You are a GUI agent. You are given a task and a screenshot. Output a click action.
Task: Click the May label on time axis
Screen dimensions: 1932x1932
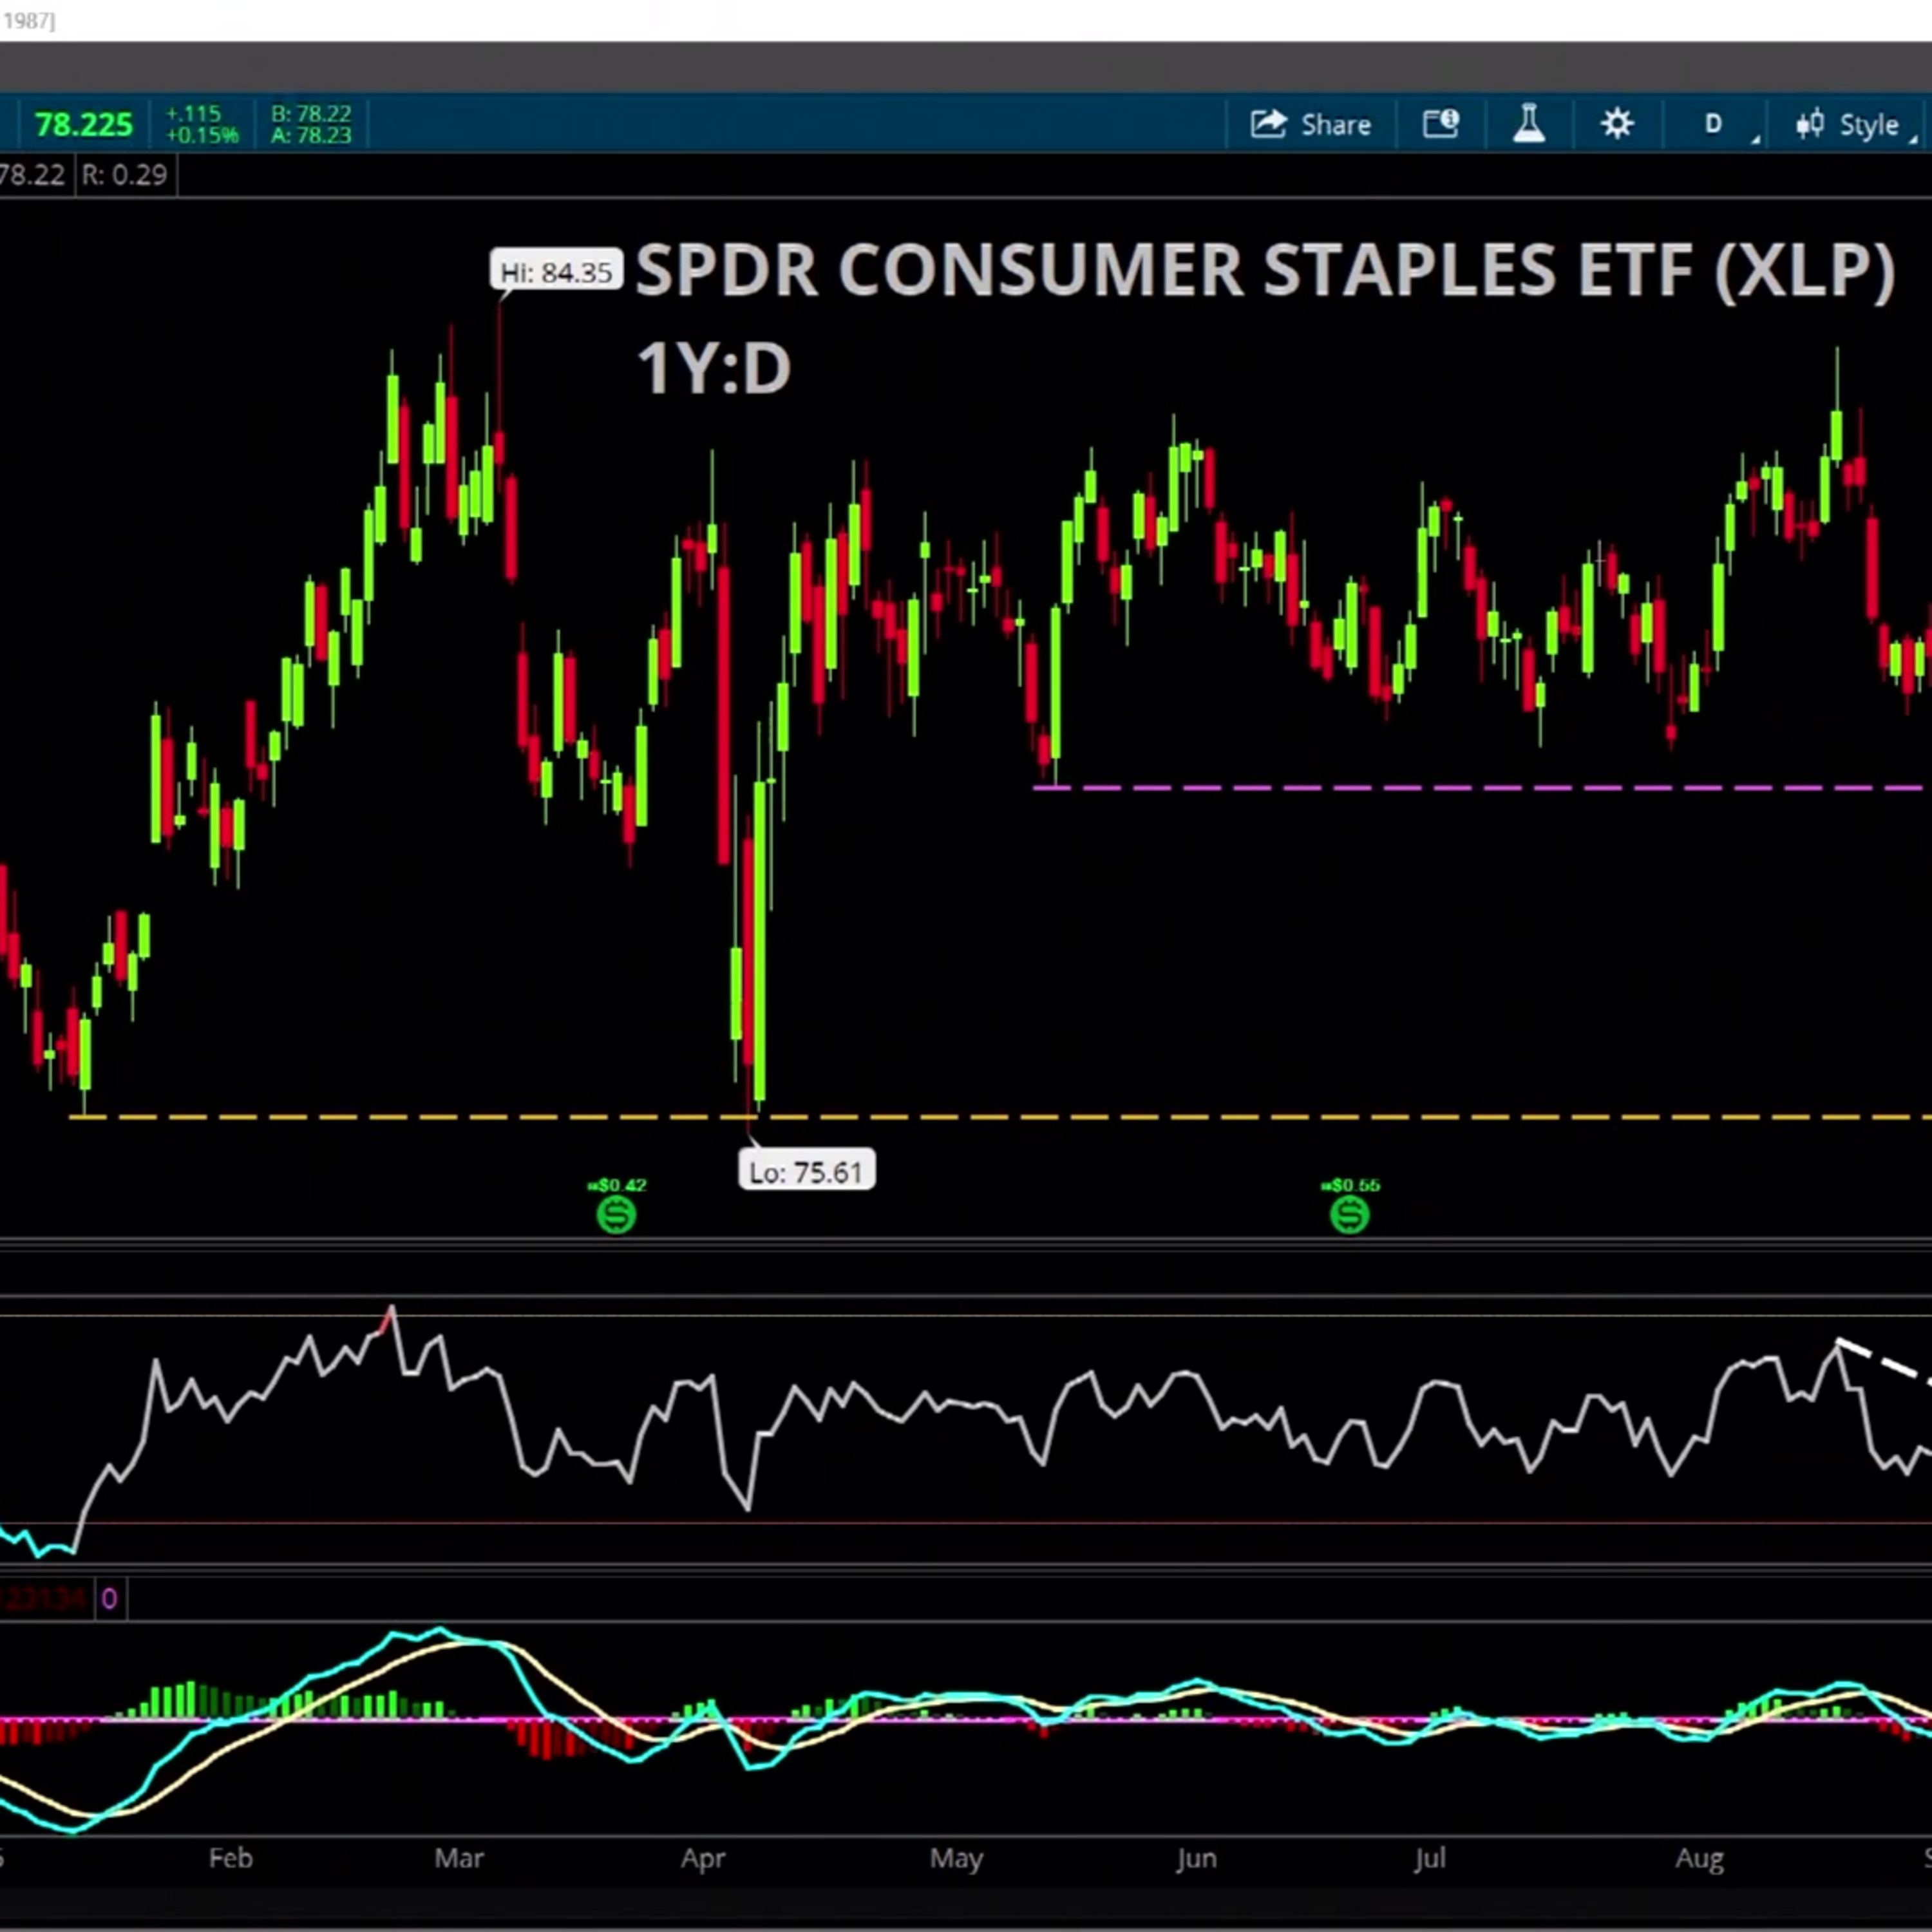pos(956,1858)
